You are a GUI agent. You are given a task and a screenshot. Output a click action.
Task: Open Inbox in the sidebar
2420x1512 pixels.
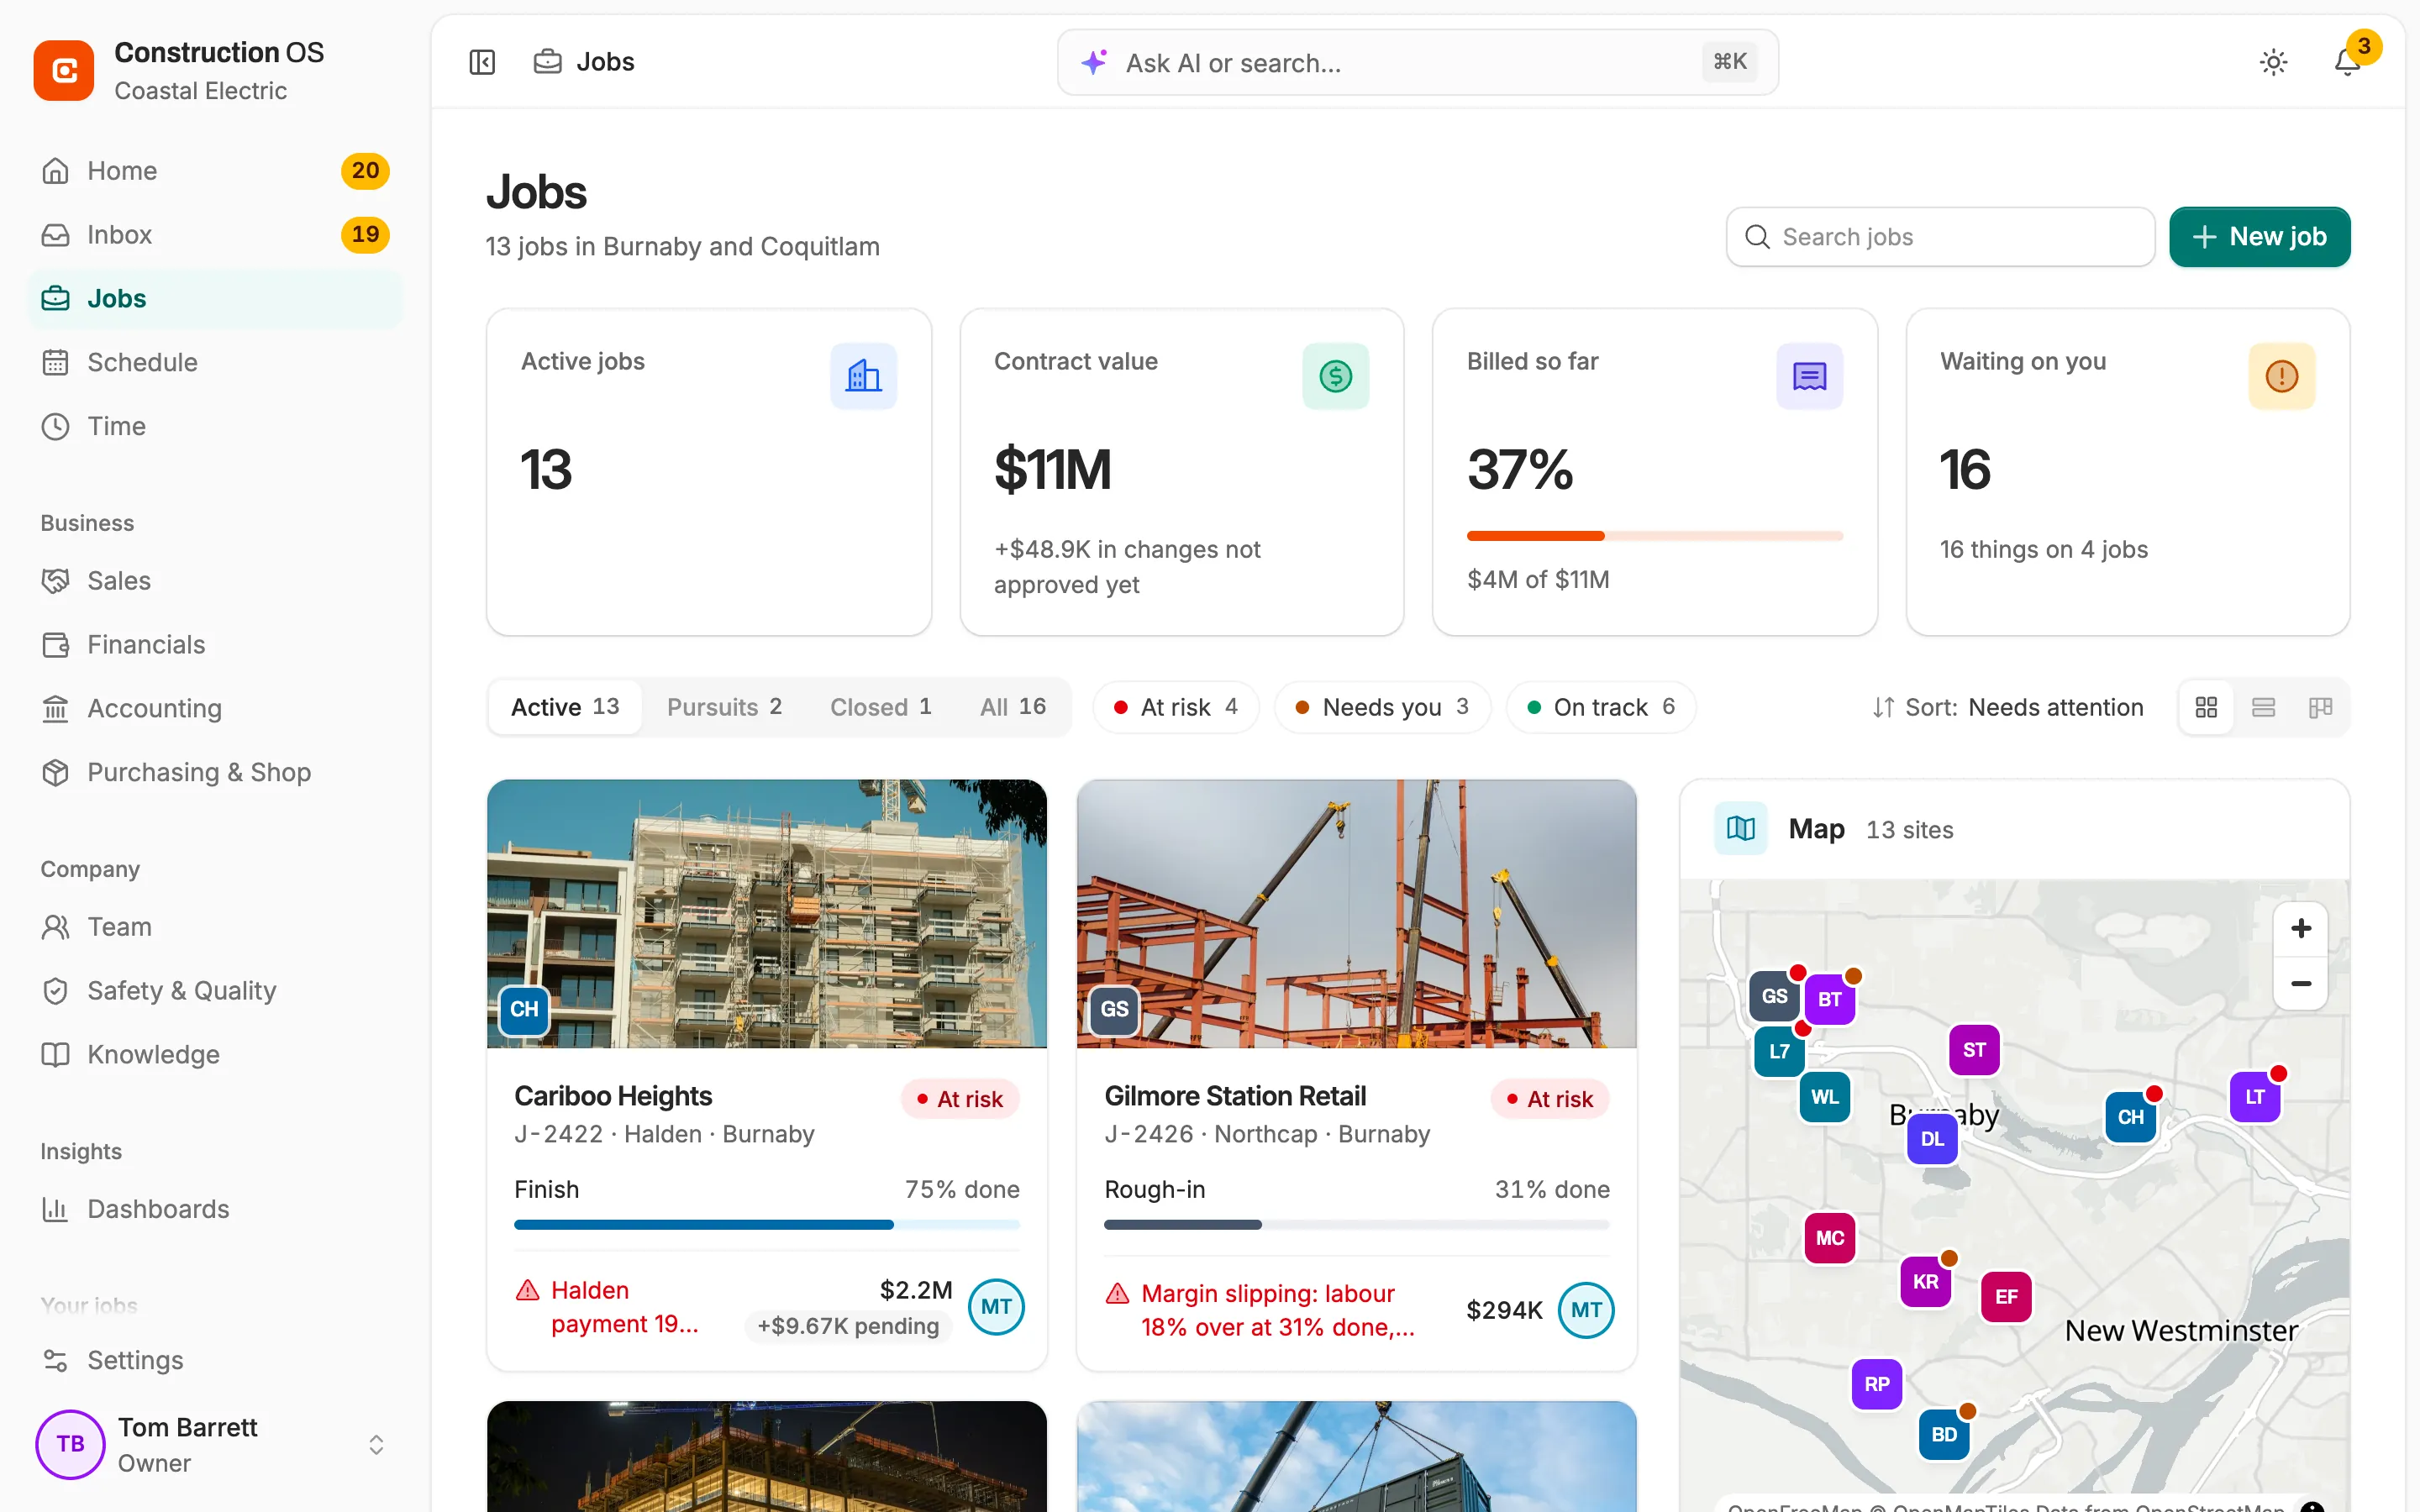[215, 234]
